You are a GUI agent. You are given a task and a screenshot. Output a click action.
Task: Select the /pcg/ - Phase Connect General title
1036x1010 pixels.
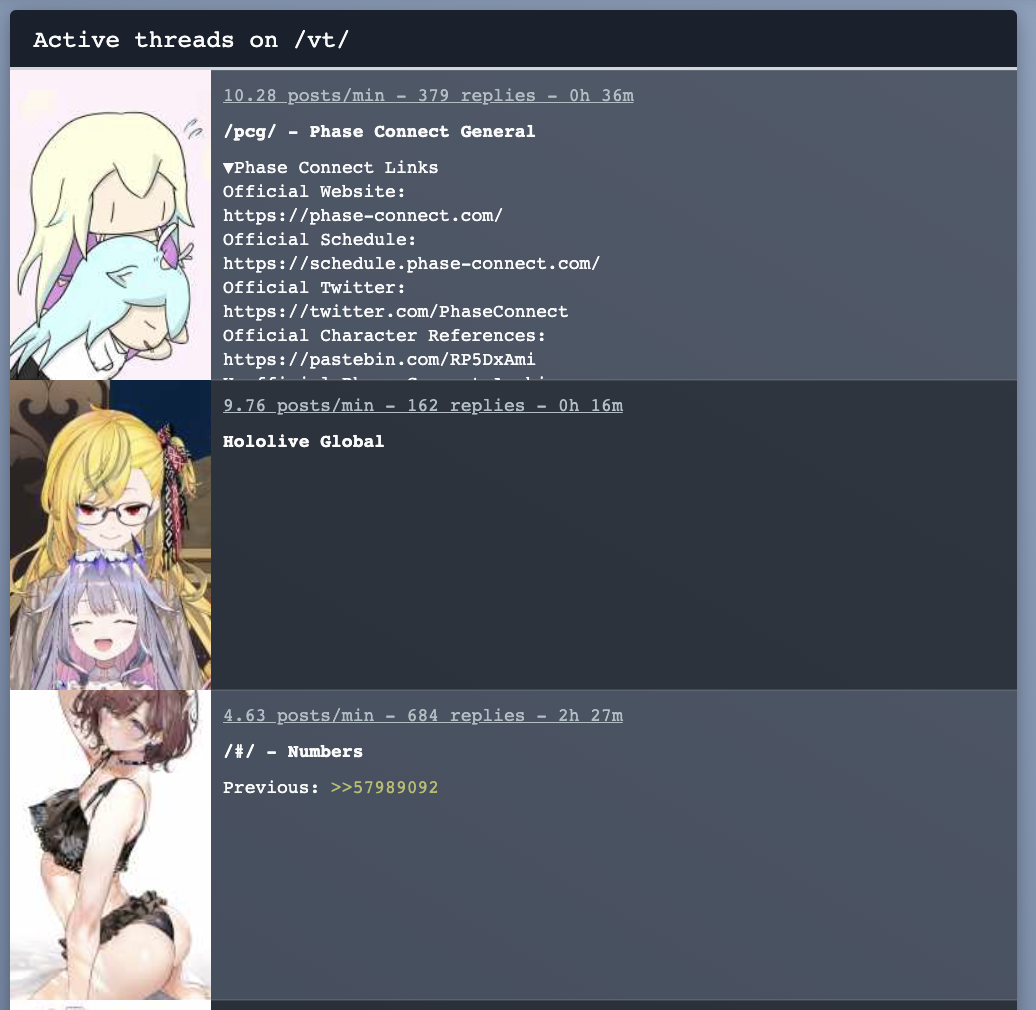pyautogui.click(x=379, y=131)
